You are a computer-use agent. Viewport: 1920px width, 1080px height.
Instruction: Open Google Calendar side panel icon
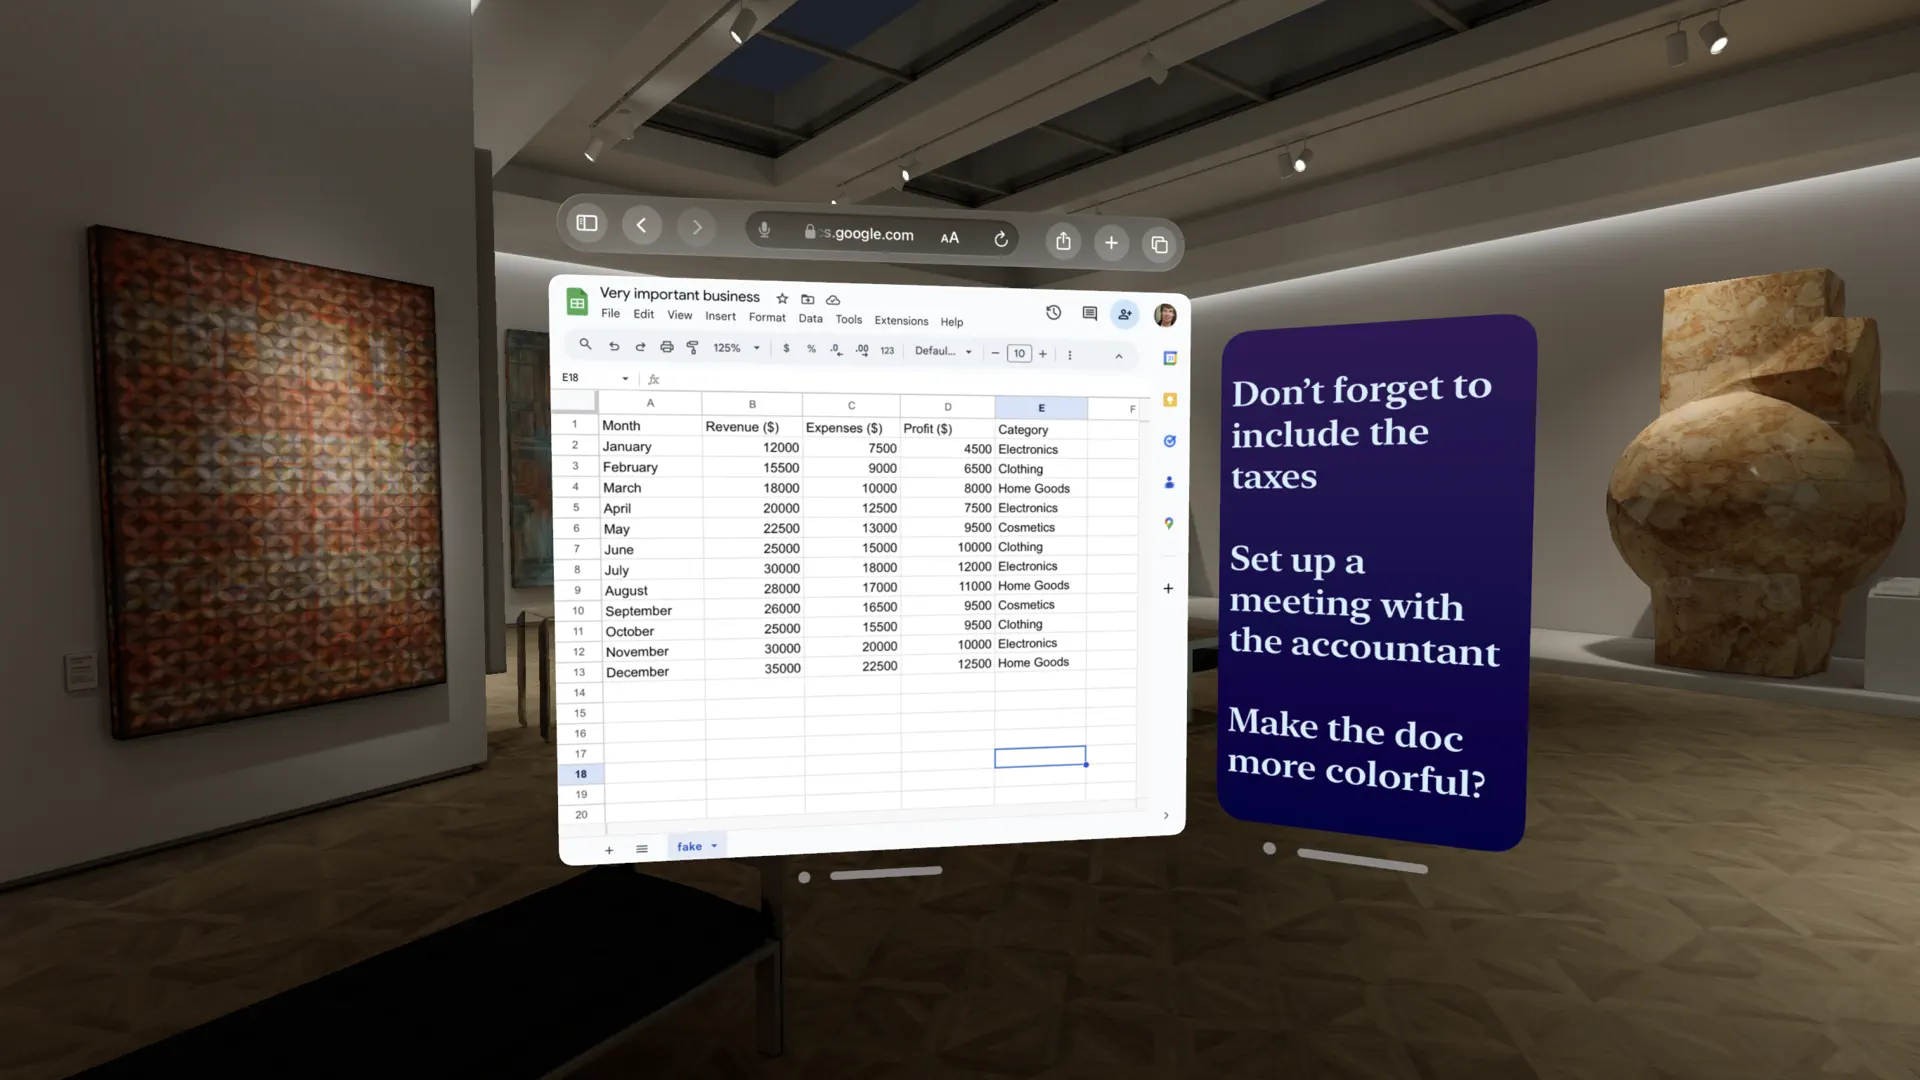(1170, 358)
